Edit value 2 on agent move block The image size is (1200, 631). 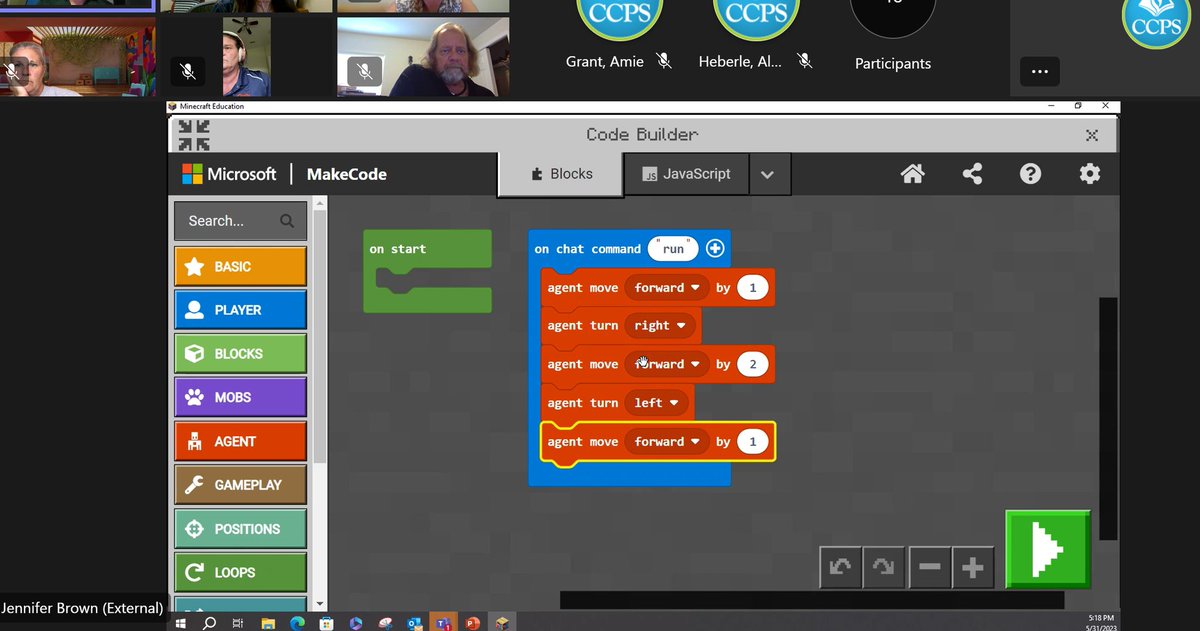click(x=753, y=364)
